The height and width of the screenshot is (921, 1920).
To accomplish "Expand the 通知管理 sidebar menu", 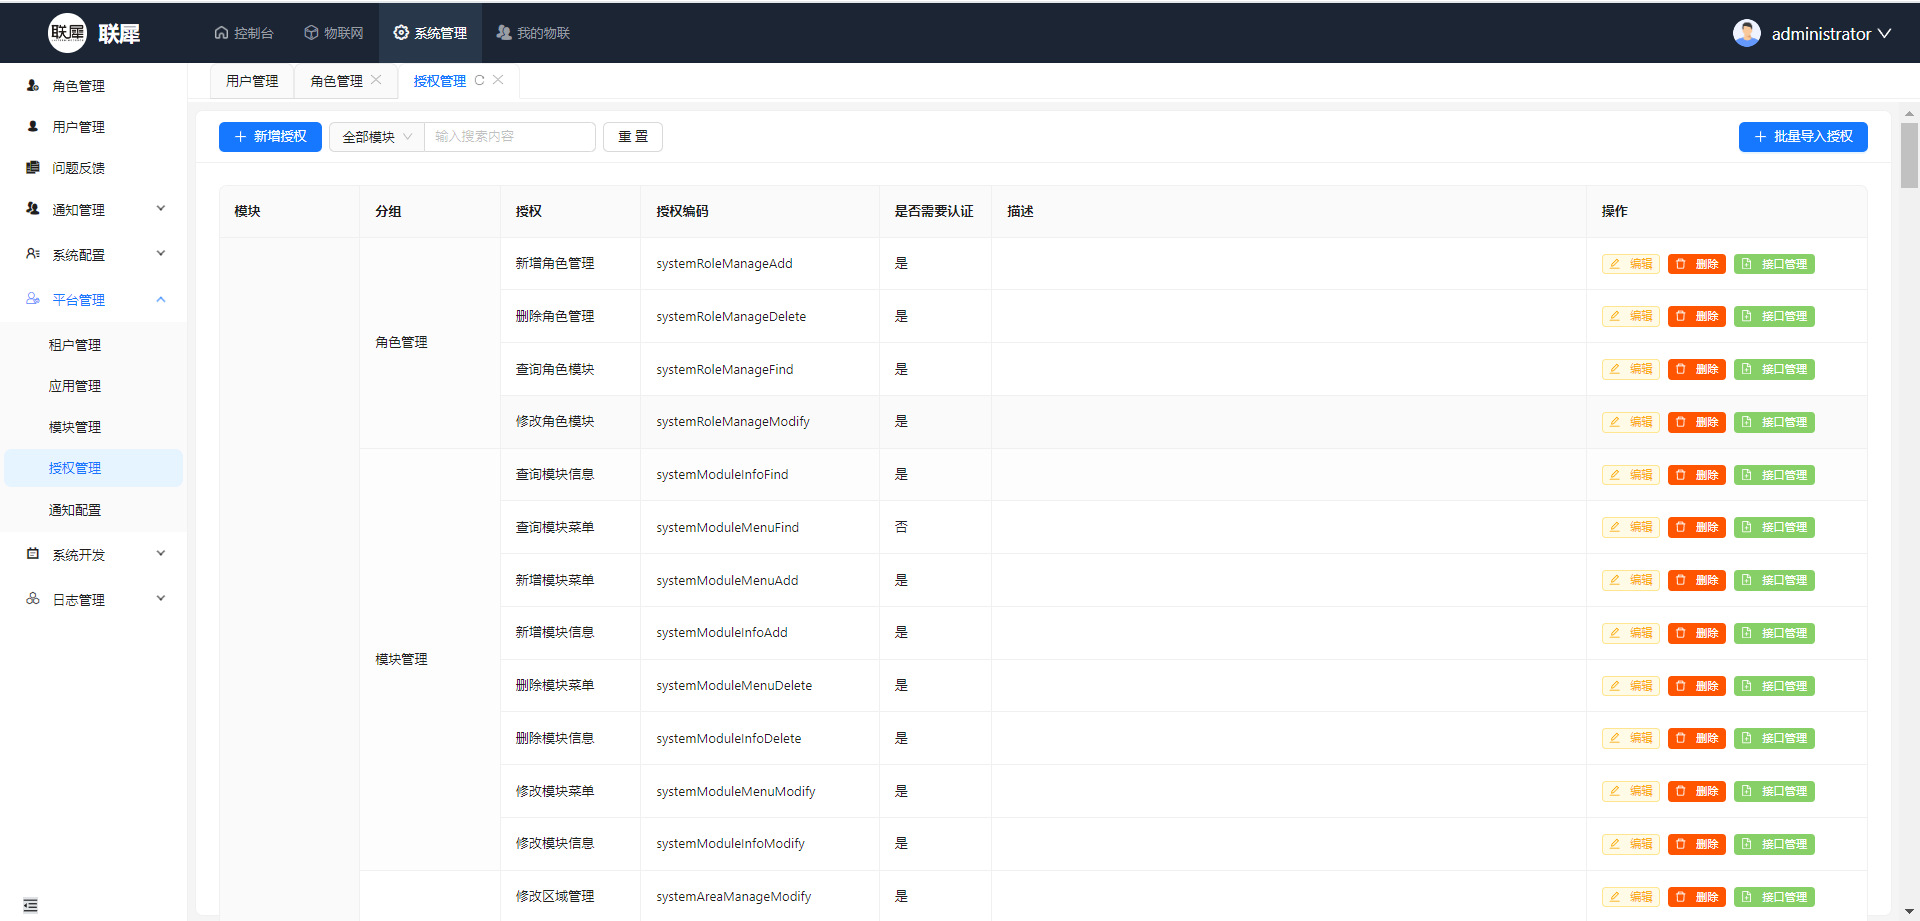I will (95, 210).
